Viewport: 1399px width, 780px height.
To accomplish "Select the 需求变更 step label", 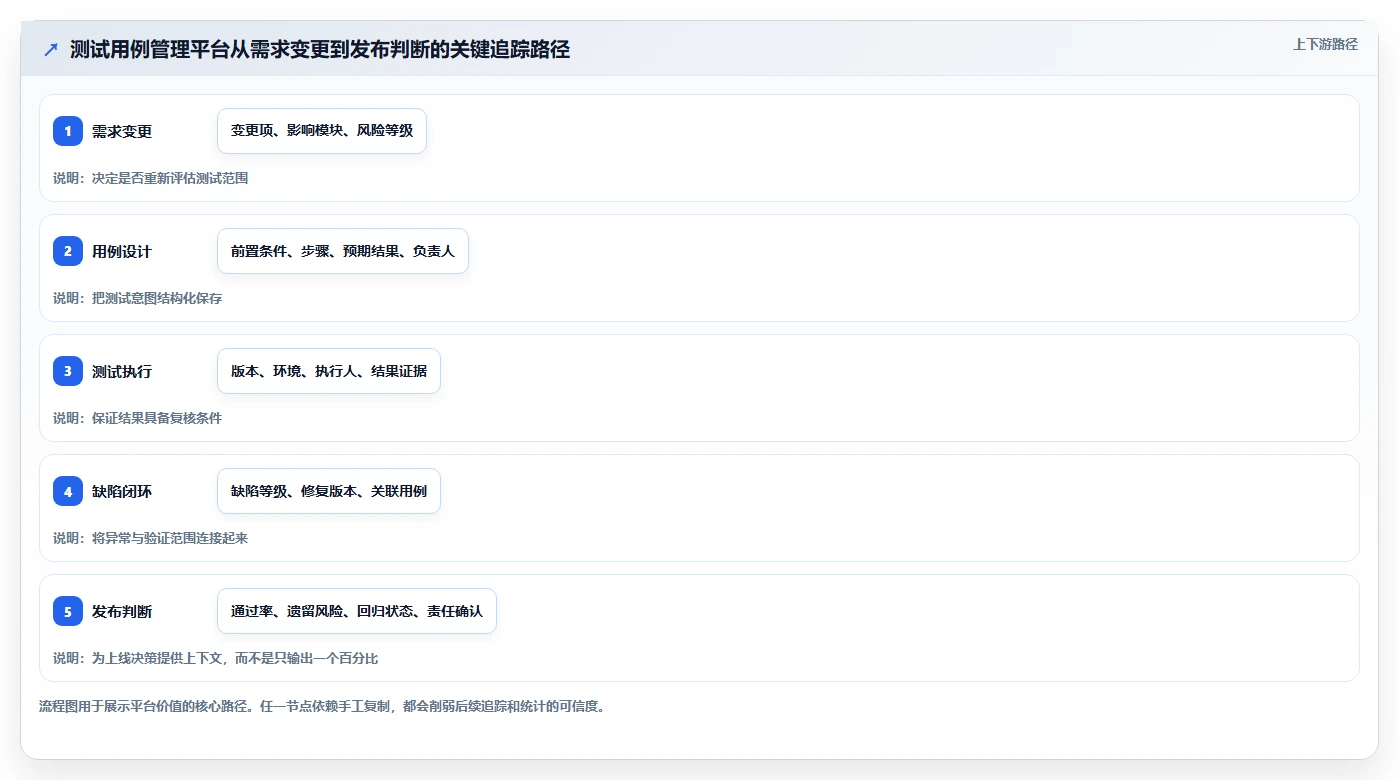I will click(x=122, y=131).
